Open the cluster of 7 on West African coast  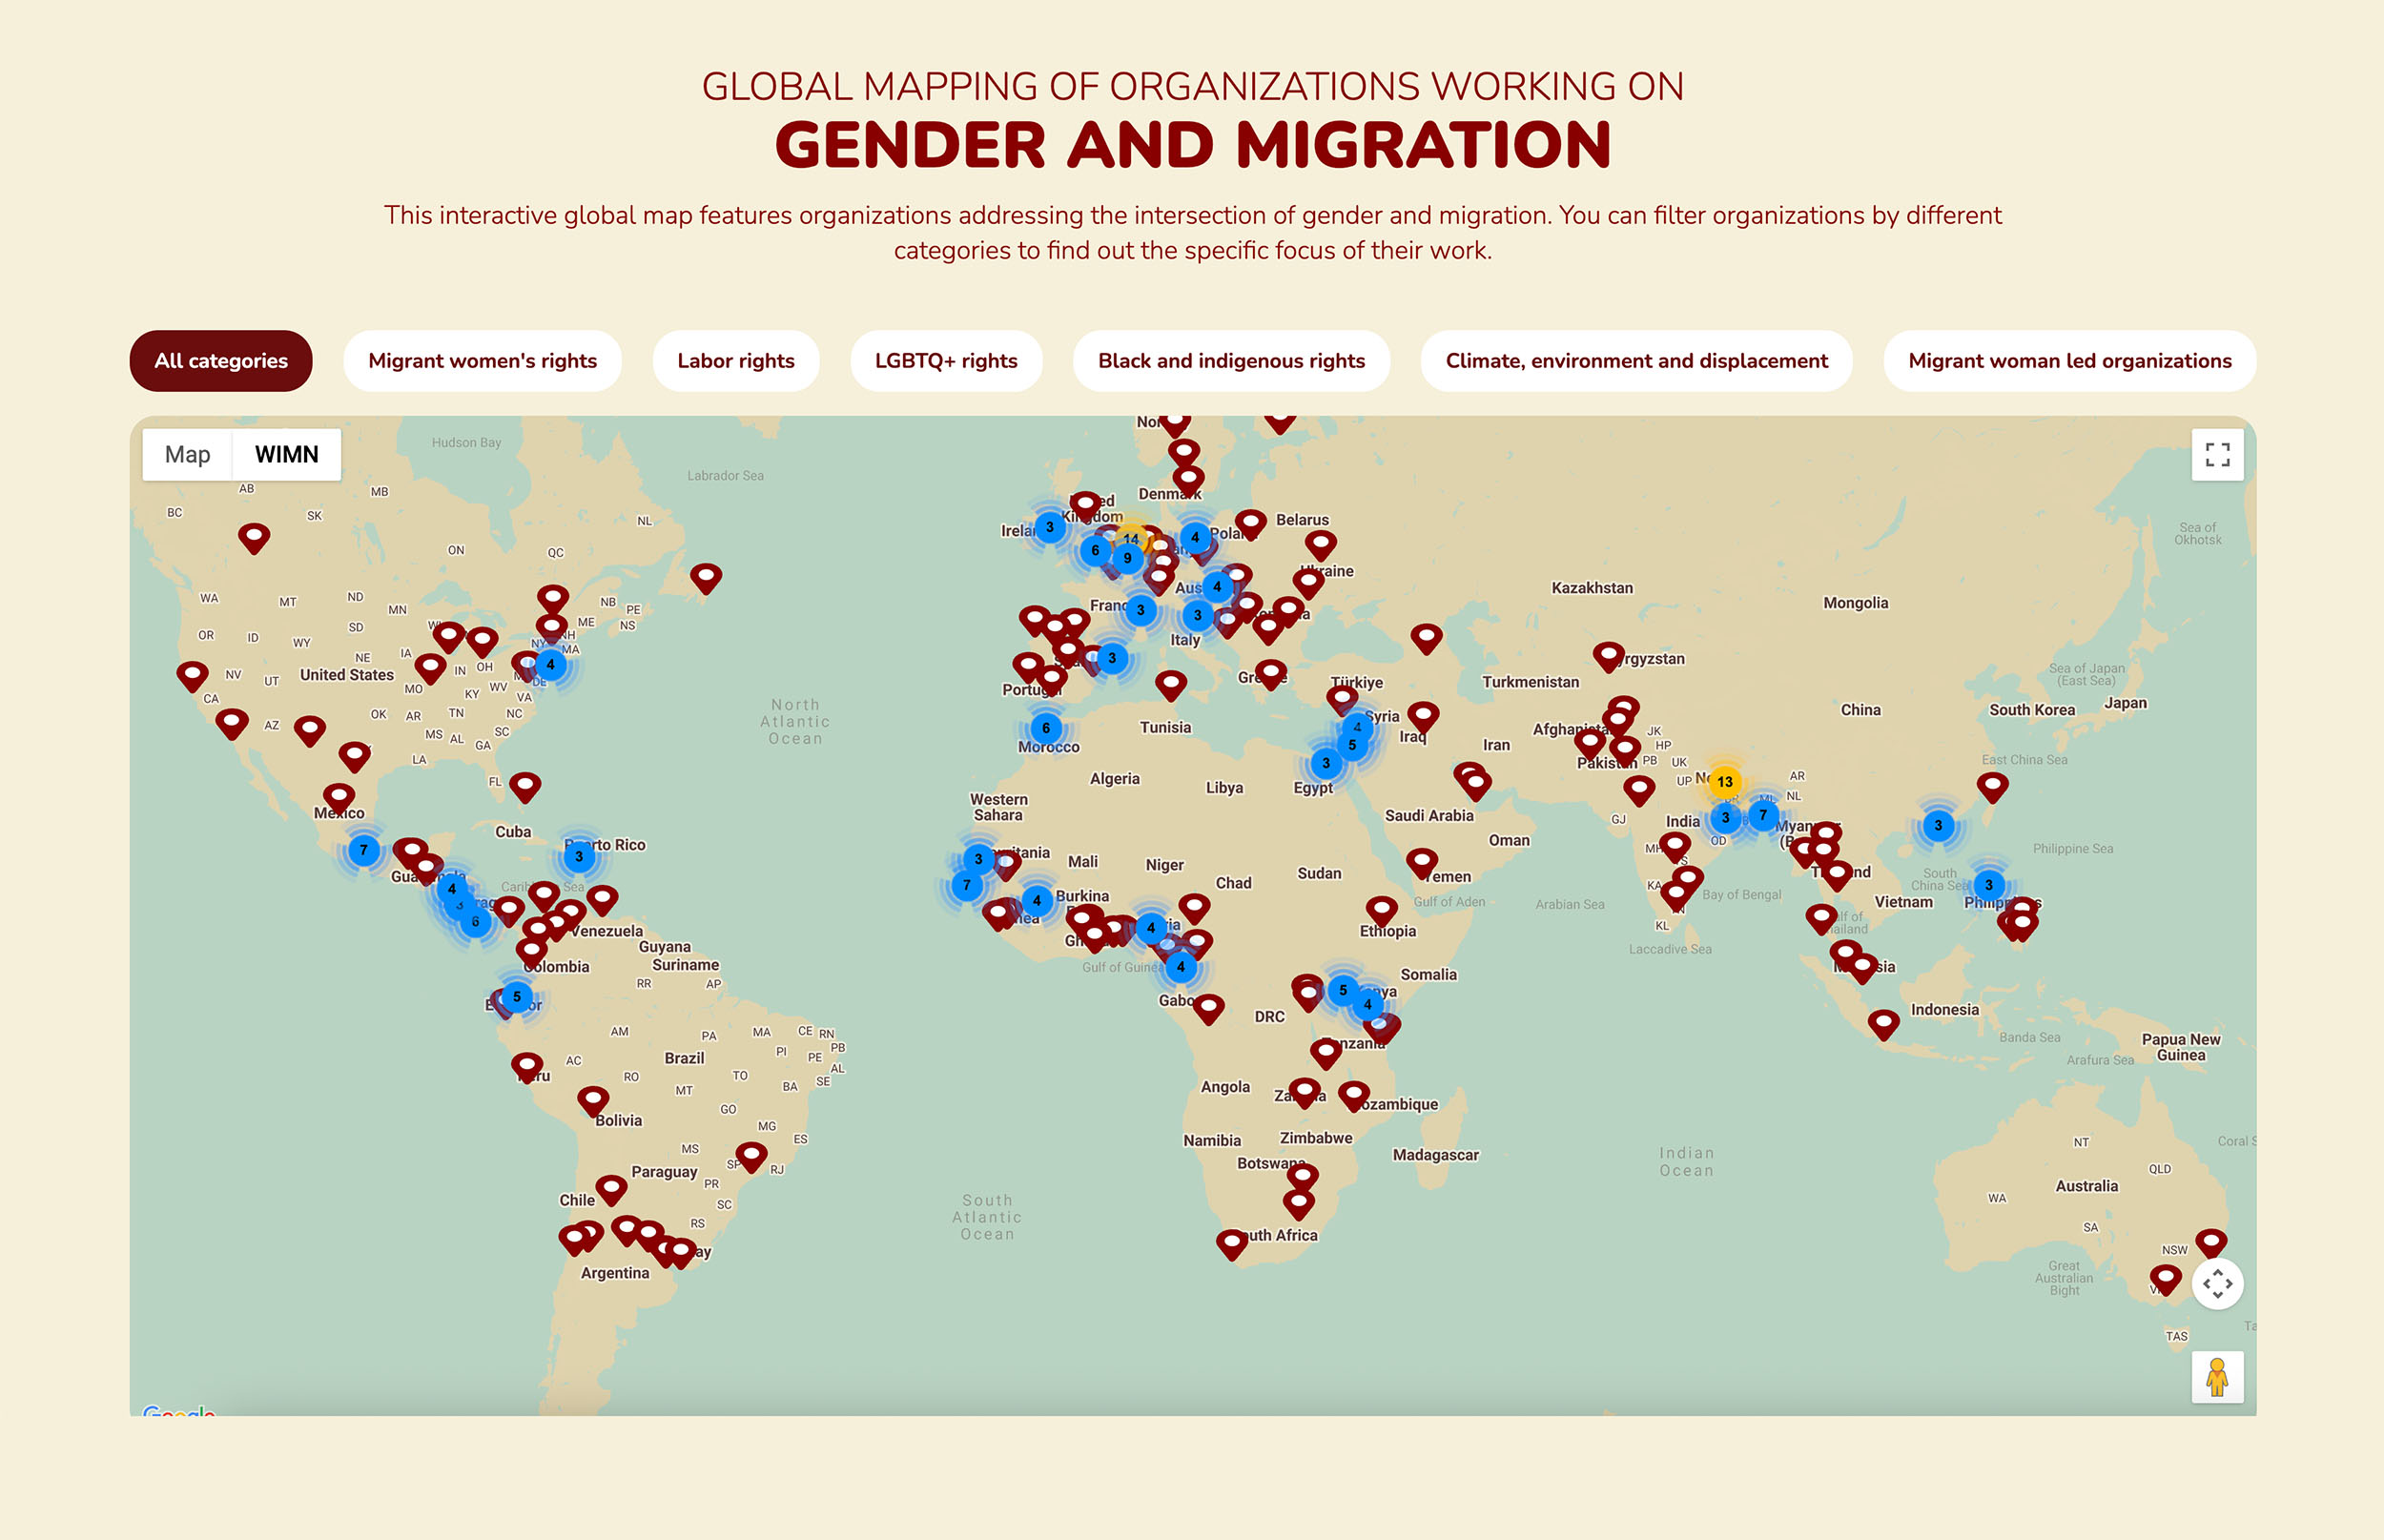click(x=966, y=884)
